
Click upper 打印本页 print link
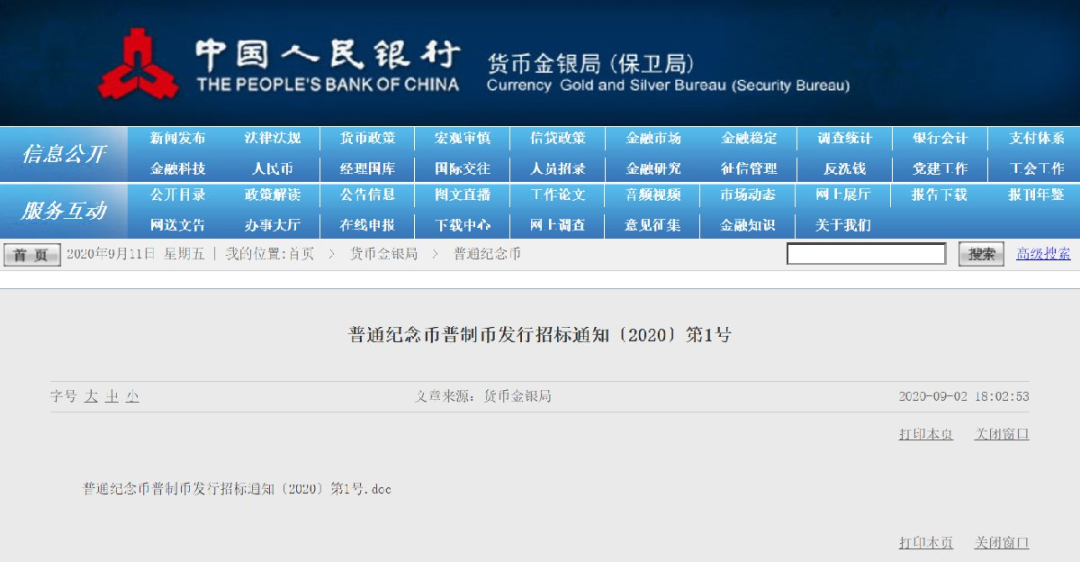(x=926, y=434)
